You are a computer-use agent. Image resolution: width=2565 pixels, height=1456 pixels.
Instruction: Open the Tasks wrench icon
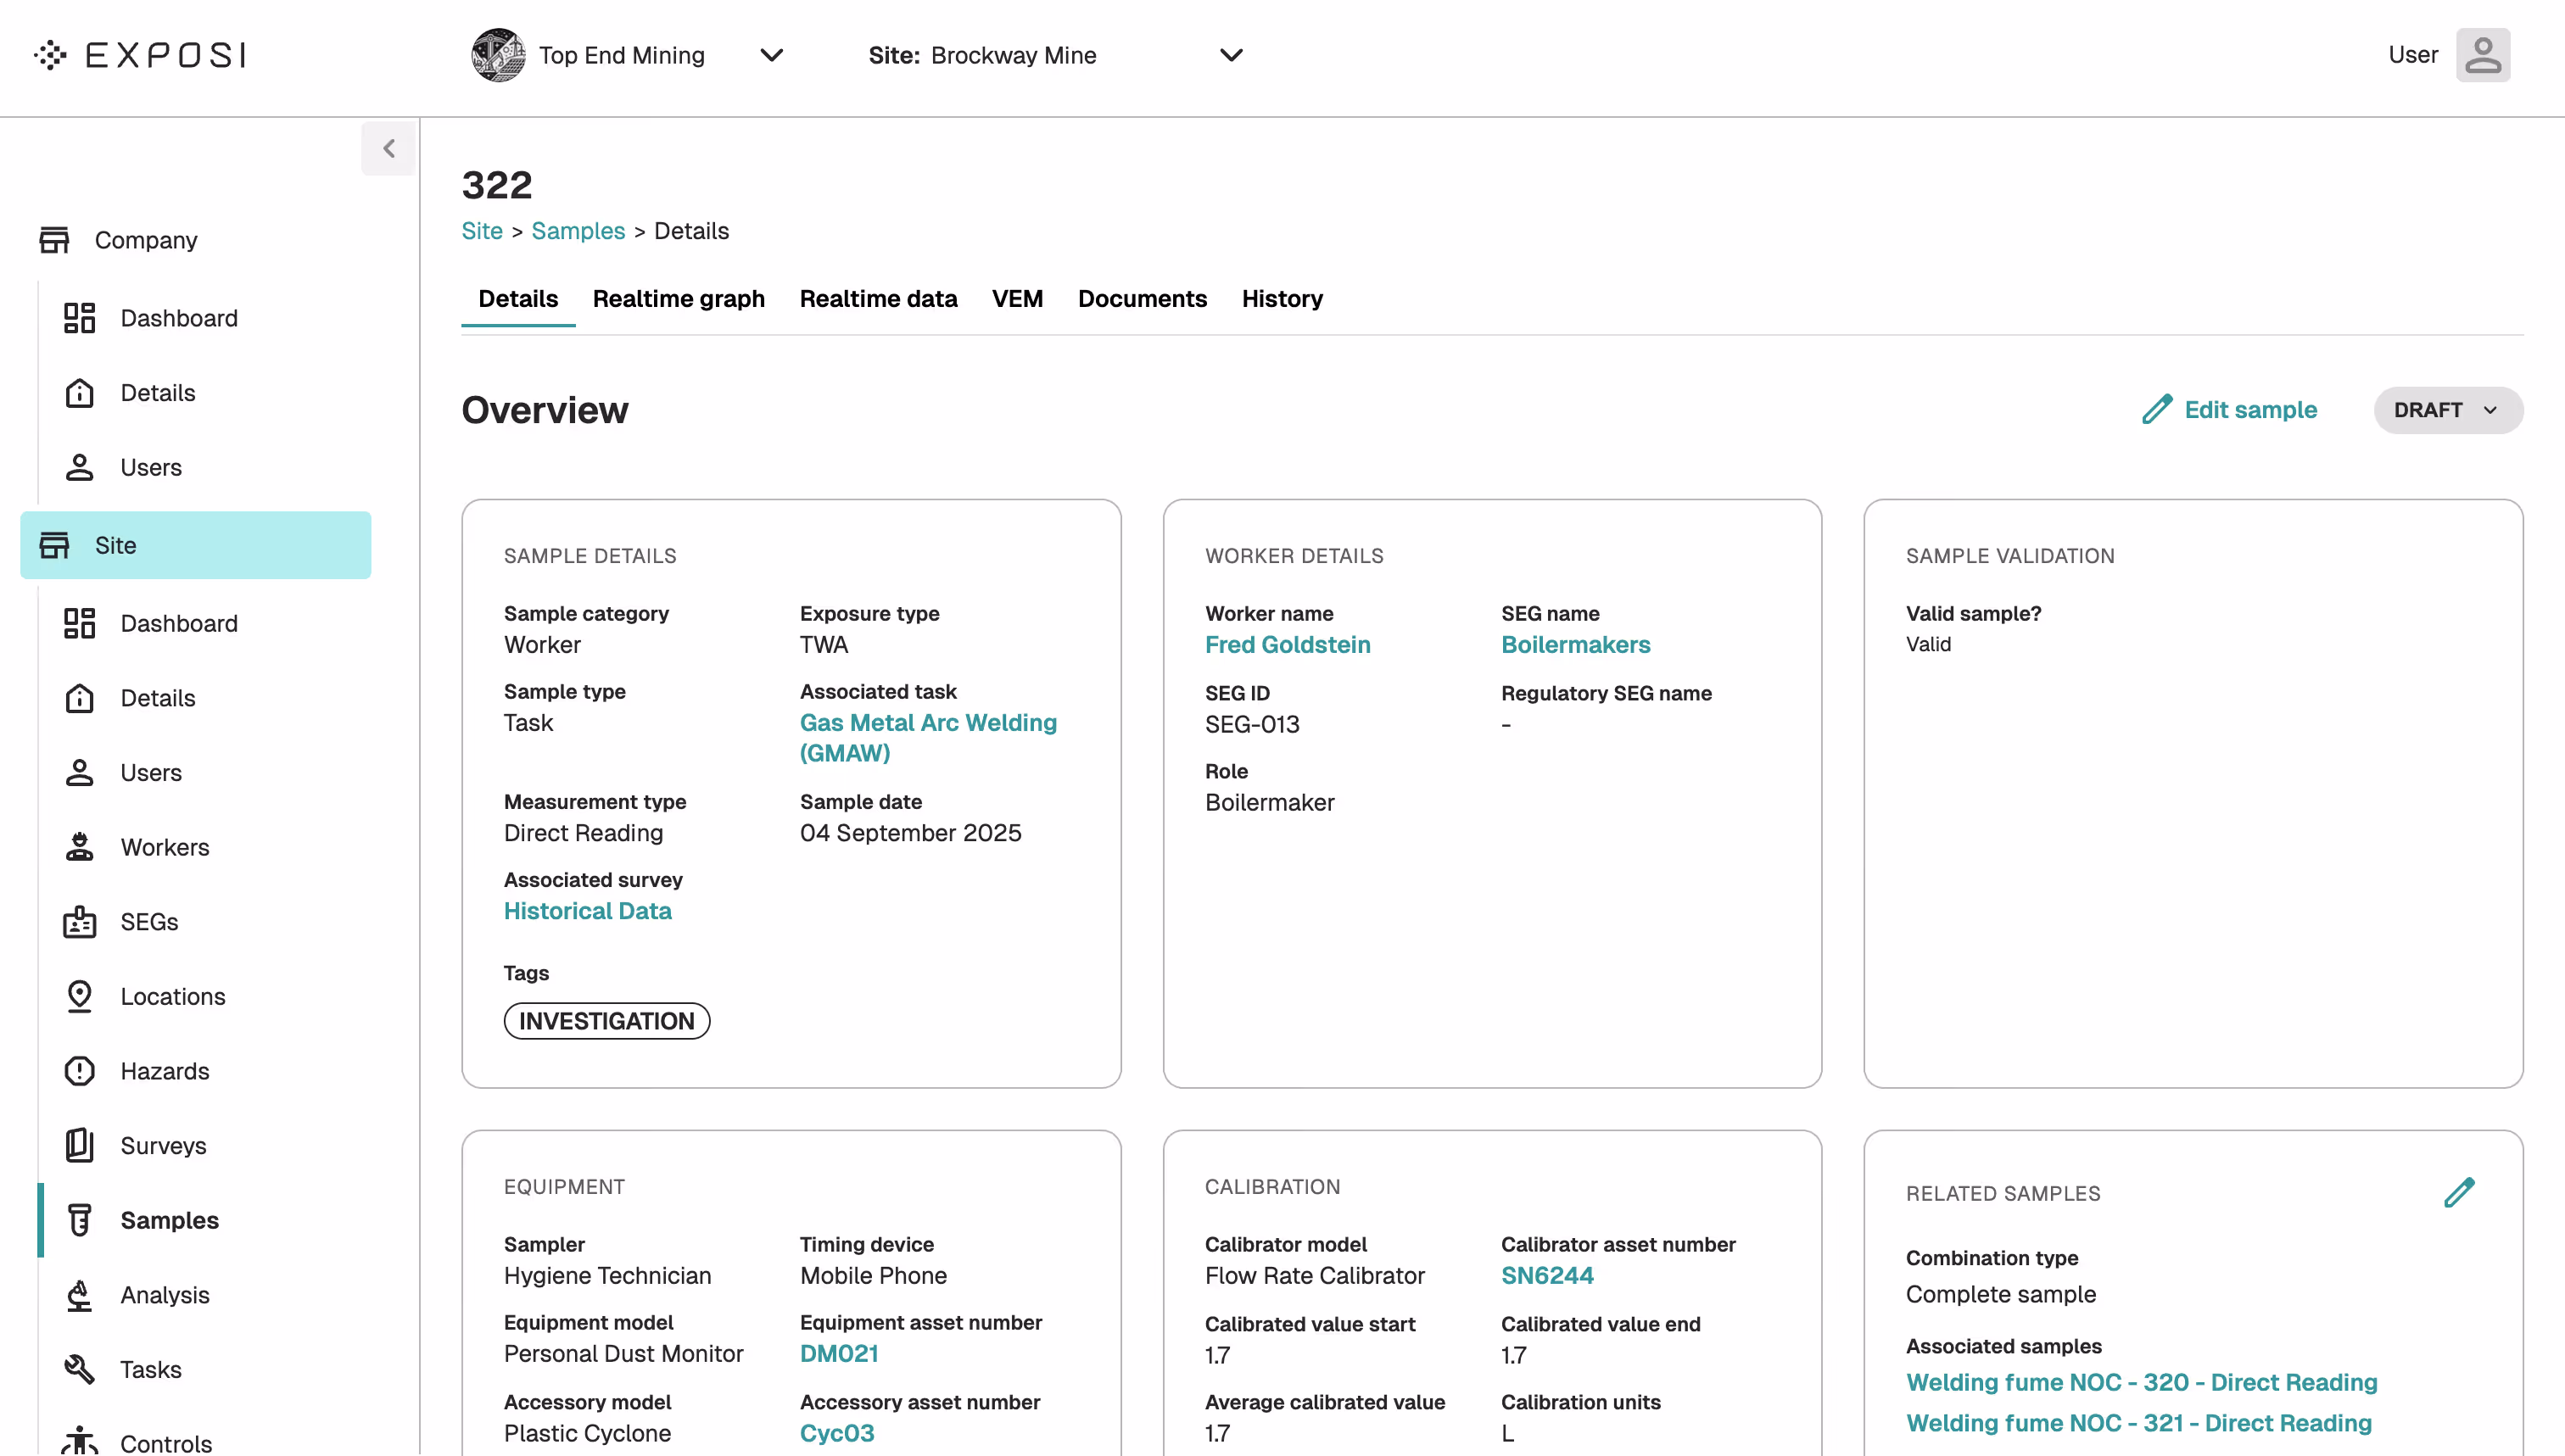[79, 1368]
